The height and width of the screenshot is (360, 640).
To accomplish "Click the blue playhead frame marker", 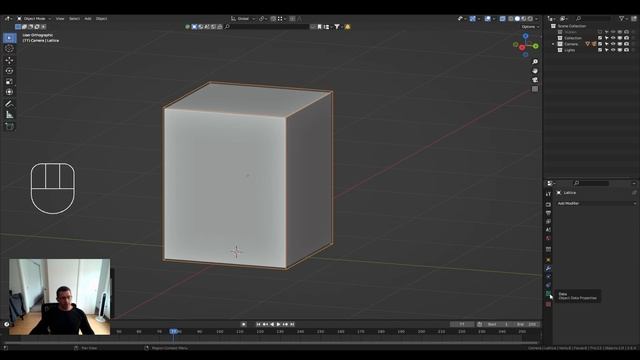I will pos(173,331).
